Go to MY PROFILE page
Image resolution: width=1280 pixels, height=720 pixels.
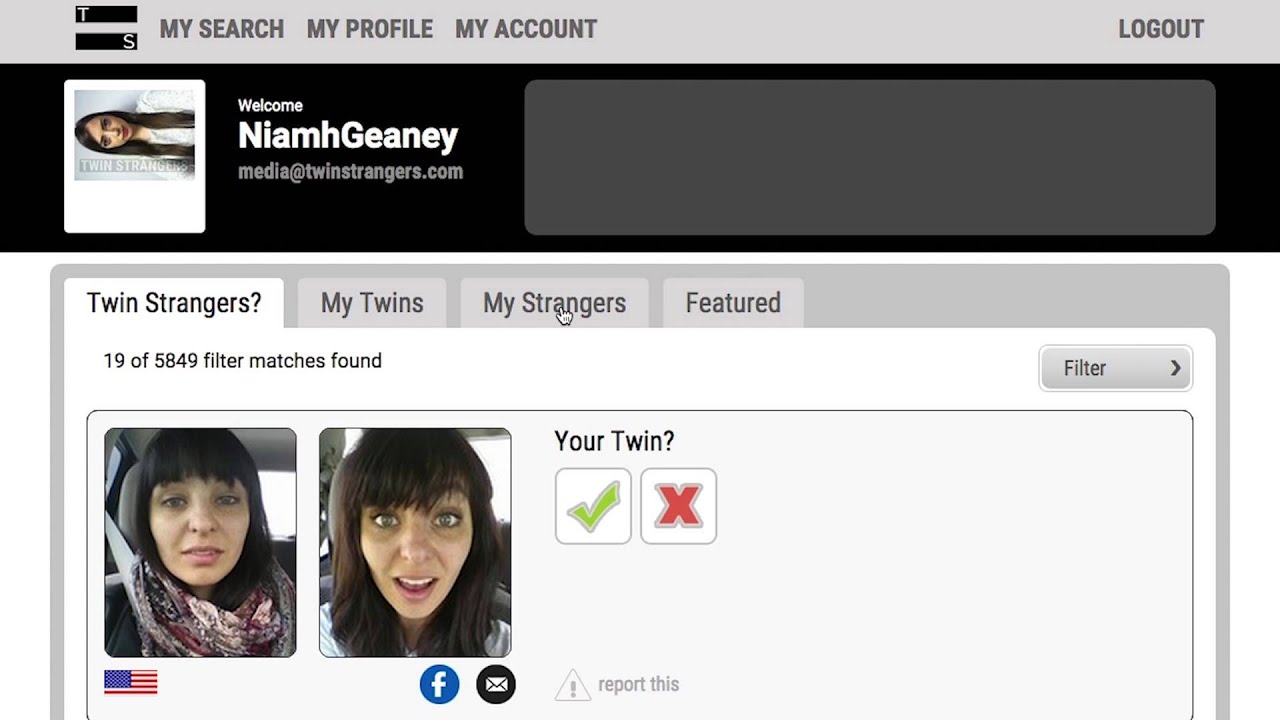(370, 29)
